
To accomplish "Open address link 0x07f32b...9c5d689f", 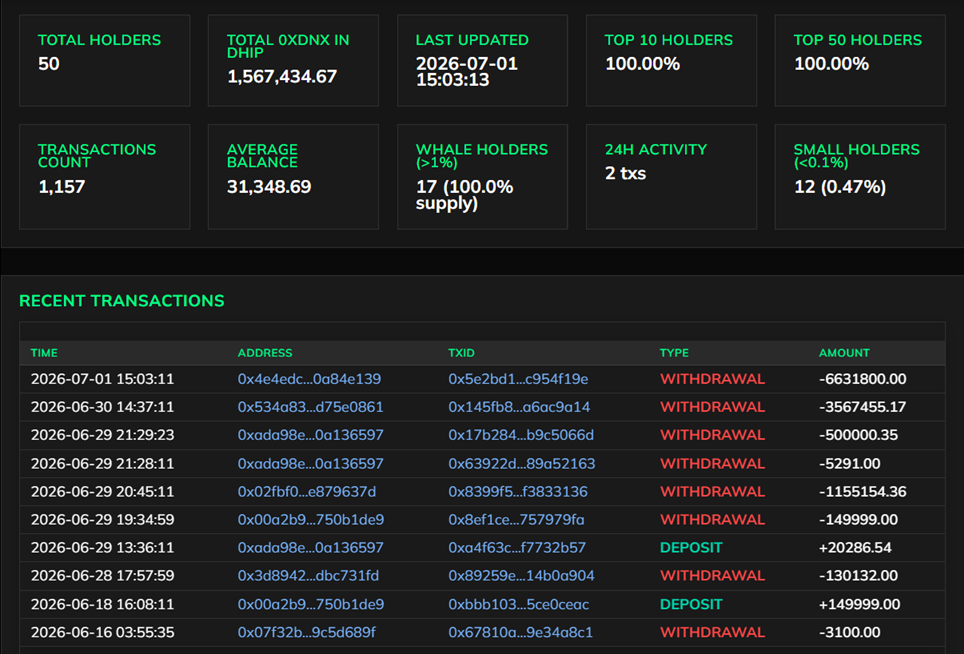I will point(307,632).
